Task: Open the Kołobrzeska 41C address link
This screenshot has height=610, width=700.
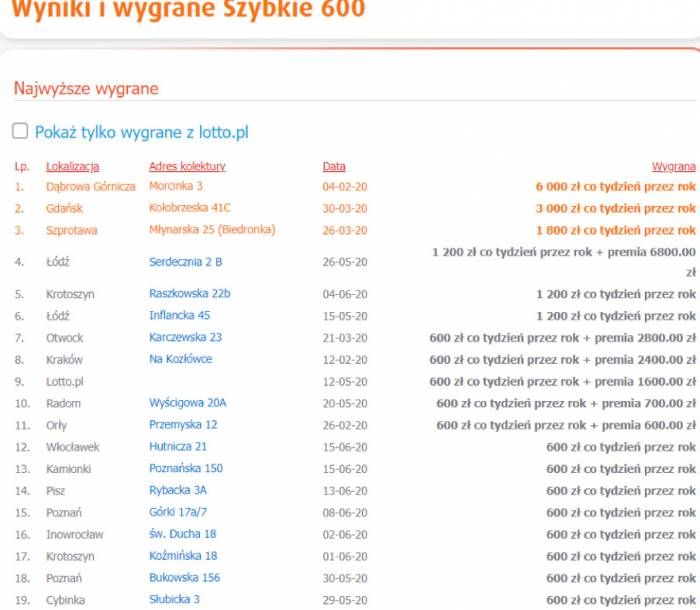Action: [x=190, y=208]
